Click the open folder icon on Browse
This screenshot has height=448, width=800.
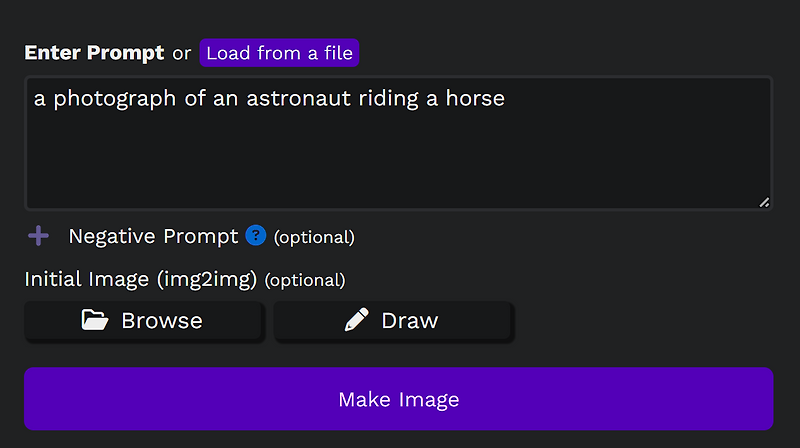coord(95,320)
